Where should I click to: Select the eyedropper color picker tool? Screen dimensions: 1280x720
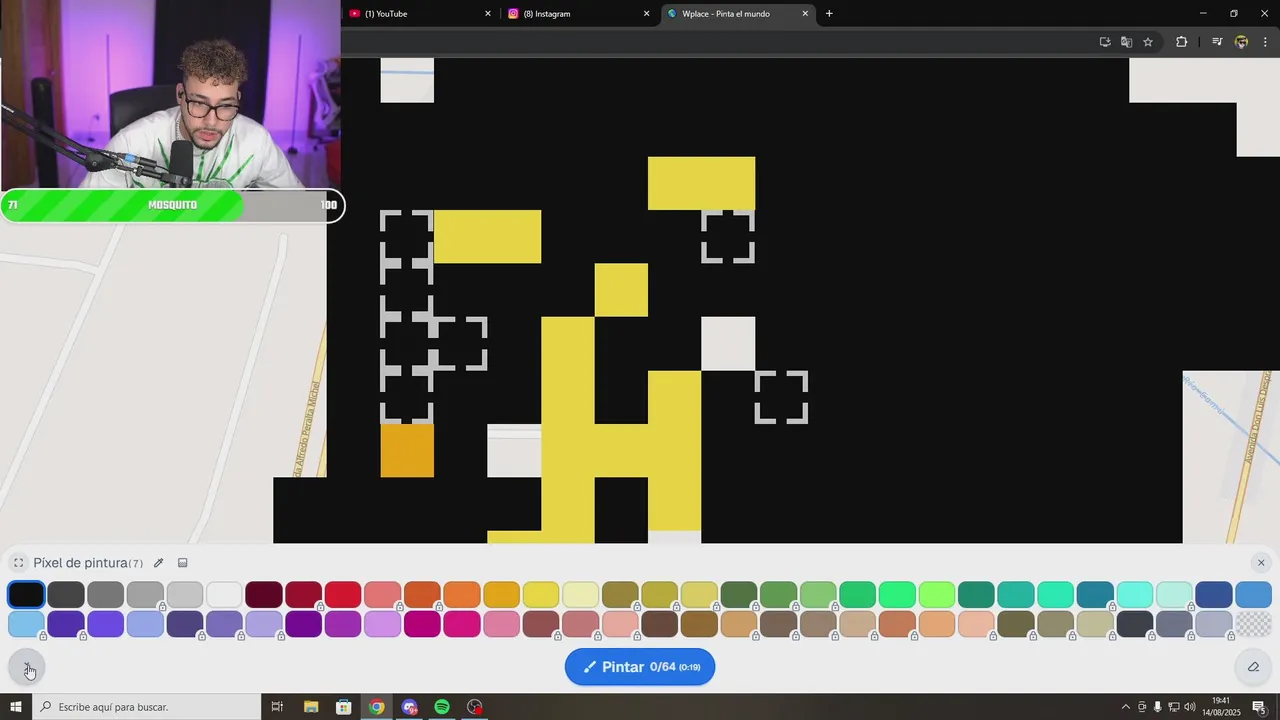158,563
